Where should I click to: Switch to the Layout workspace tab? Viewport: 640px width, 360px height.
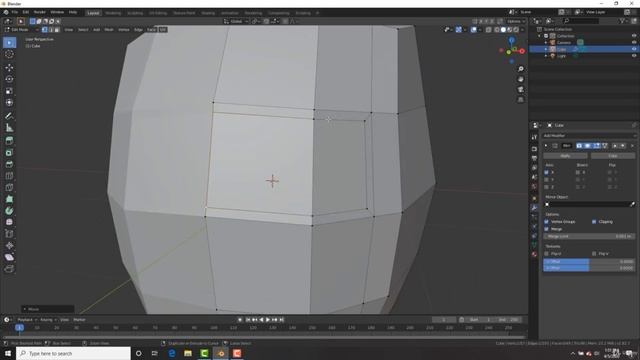point(93,13)
